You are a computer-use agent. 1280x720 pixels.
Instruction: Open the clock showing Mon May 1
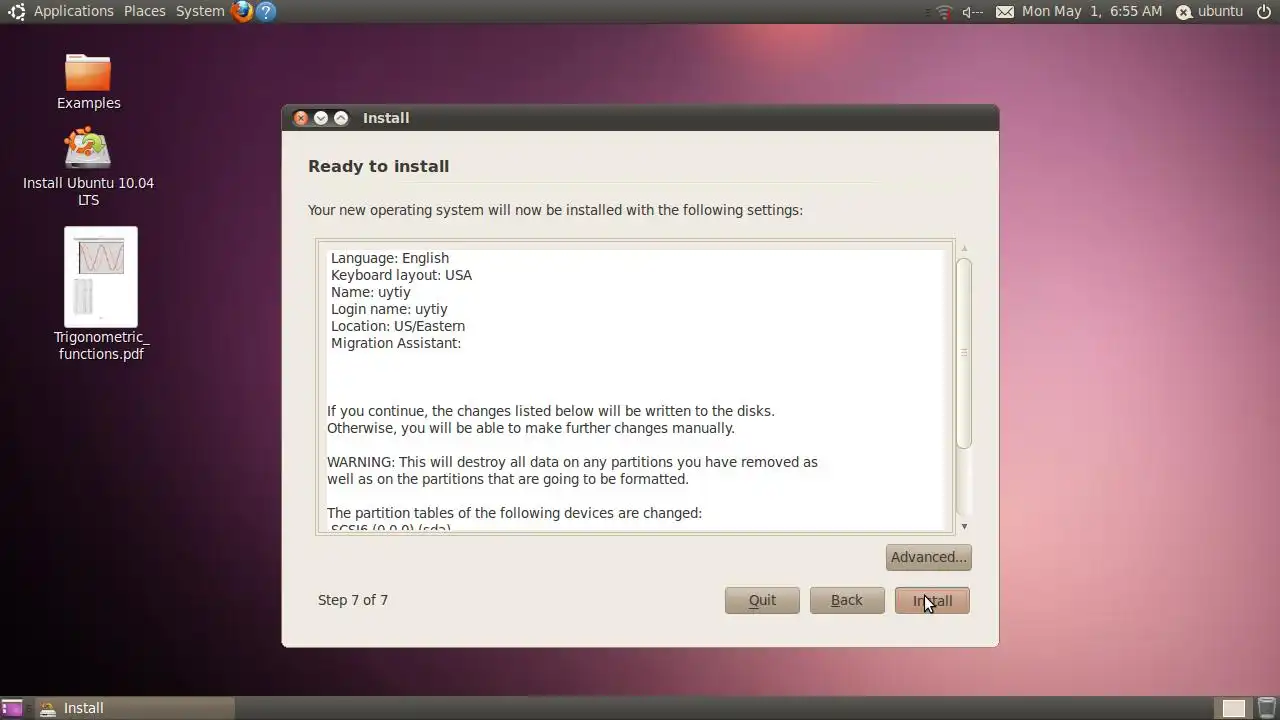click(1092, 11)
